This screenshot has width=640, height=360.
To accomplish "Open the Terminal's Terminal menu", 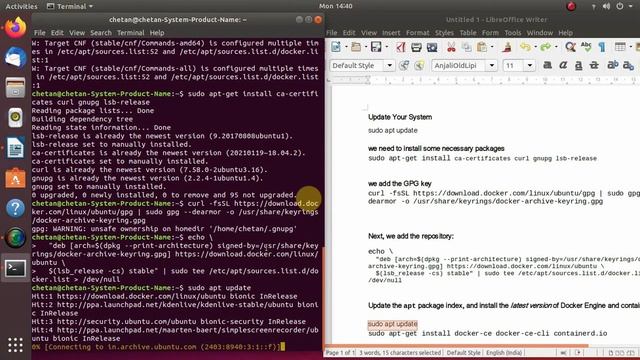I will click(131, 33).
